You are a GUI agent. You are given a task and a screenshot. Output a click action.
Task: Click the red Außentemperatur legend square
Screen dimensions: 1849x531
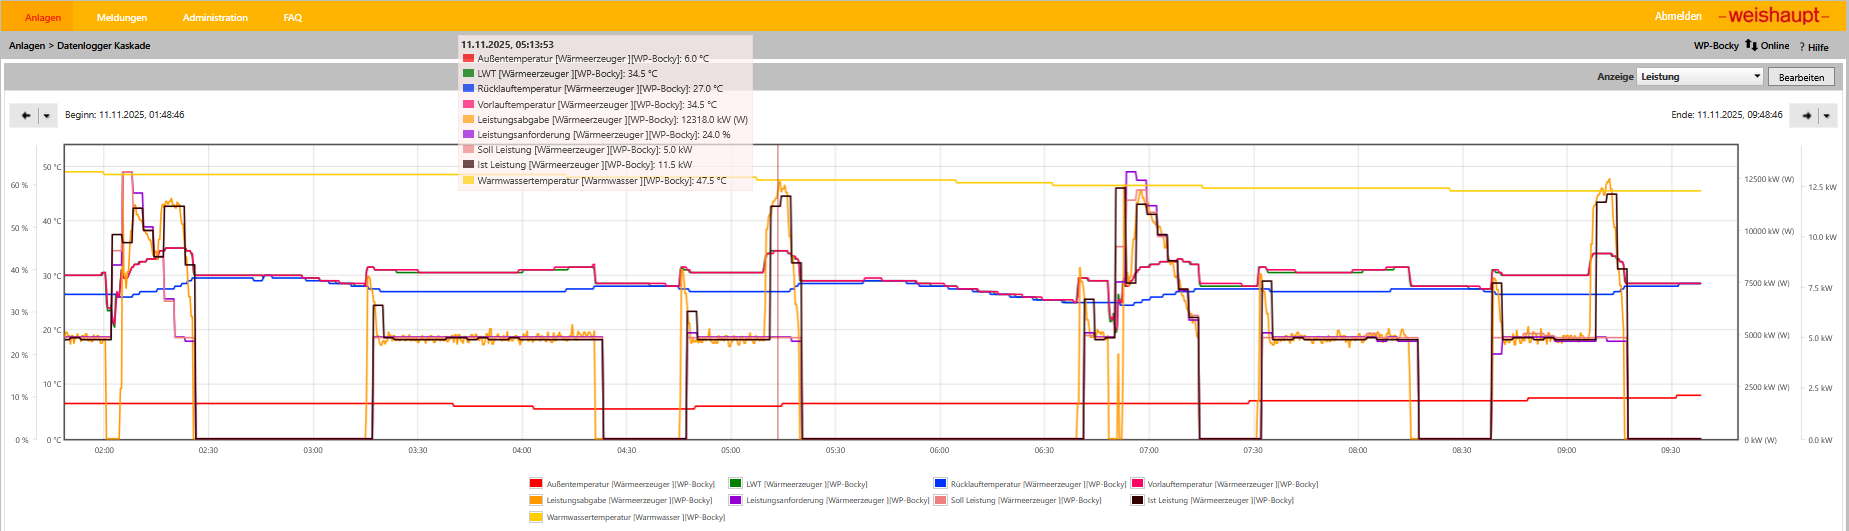point(536,484)
